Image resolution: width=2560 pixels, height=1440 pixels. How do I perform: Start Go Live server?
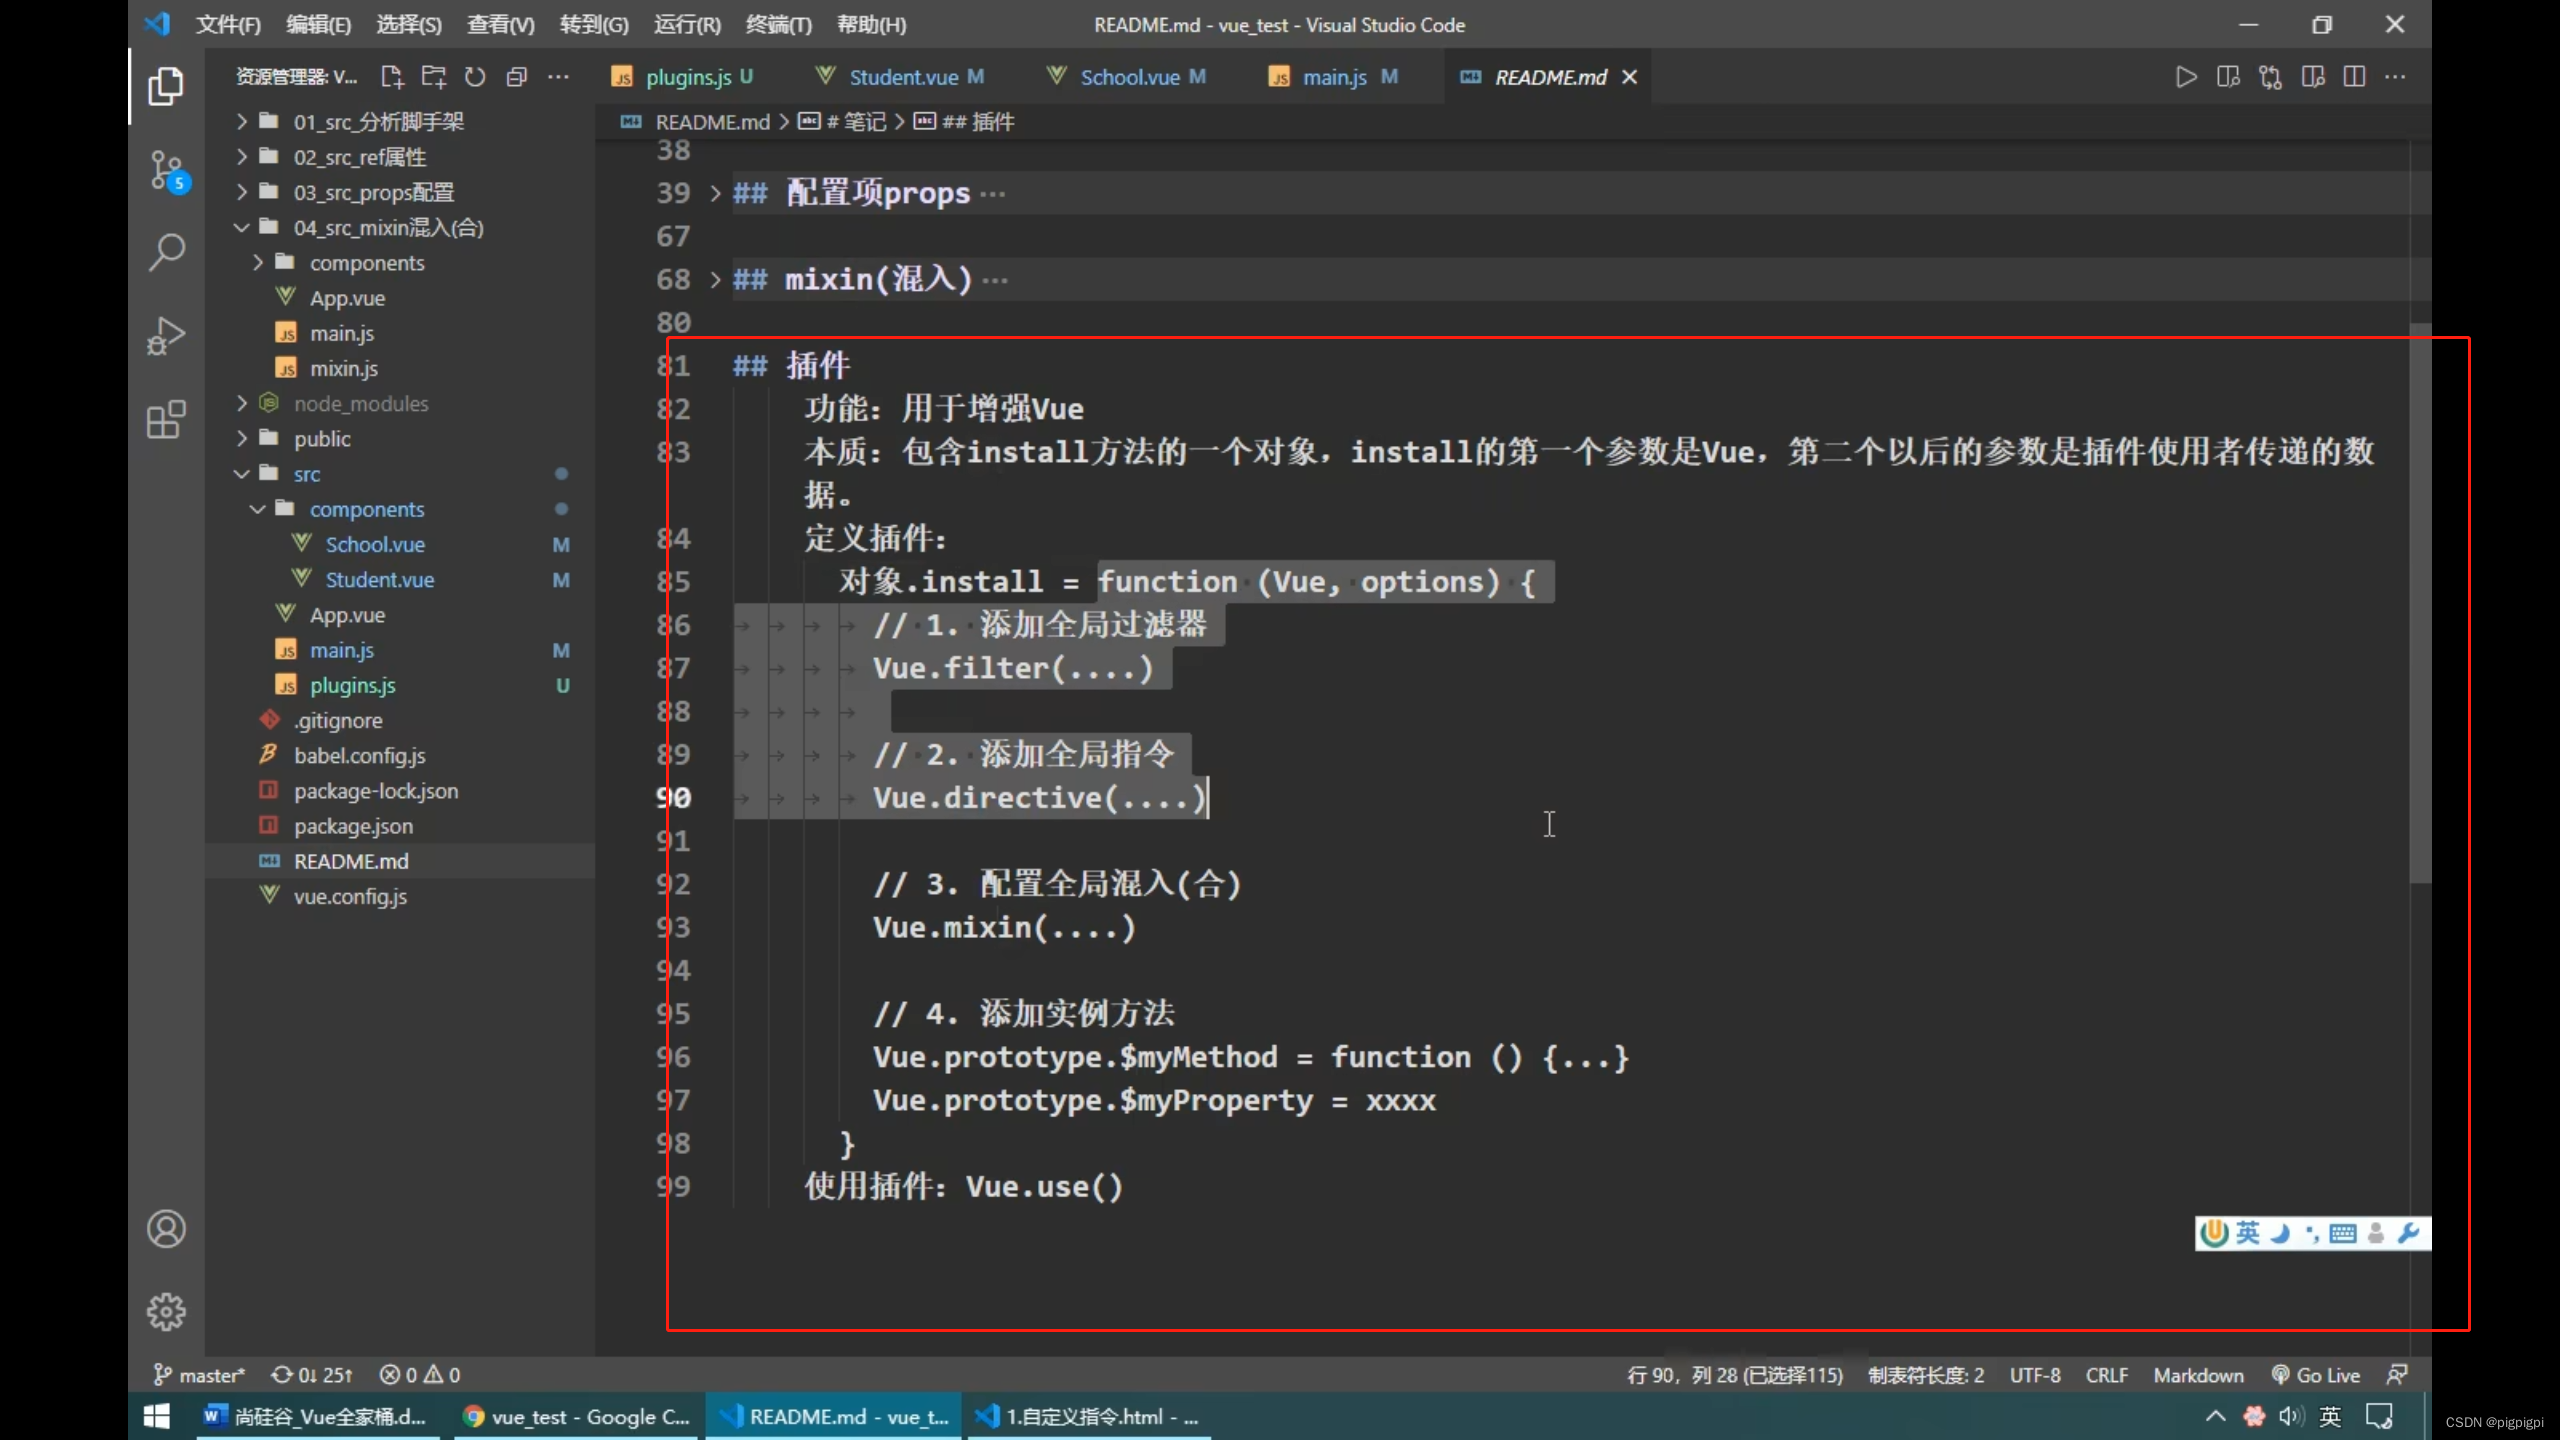click(2316, 1375)
